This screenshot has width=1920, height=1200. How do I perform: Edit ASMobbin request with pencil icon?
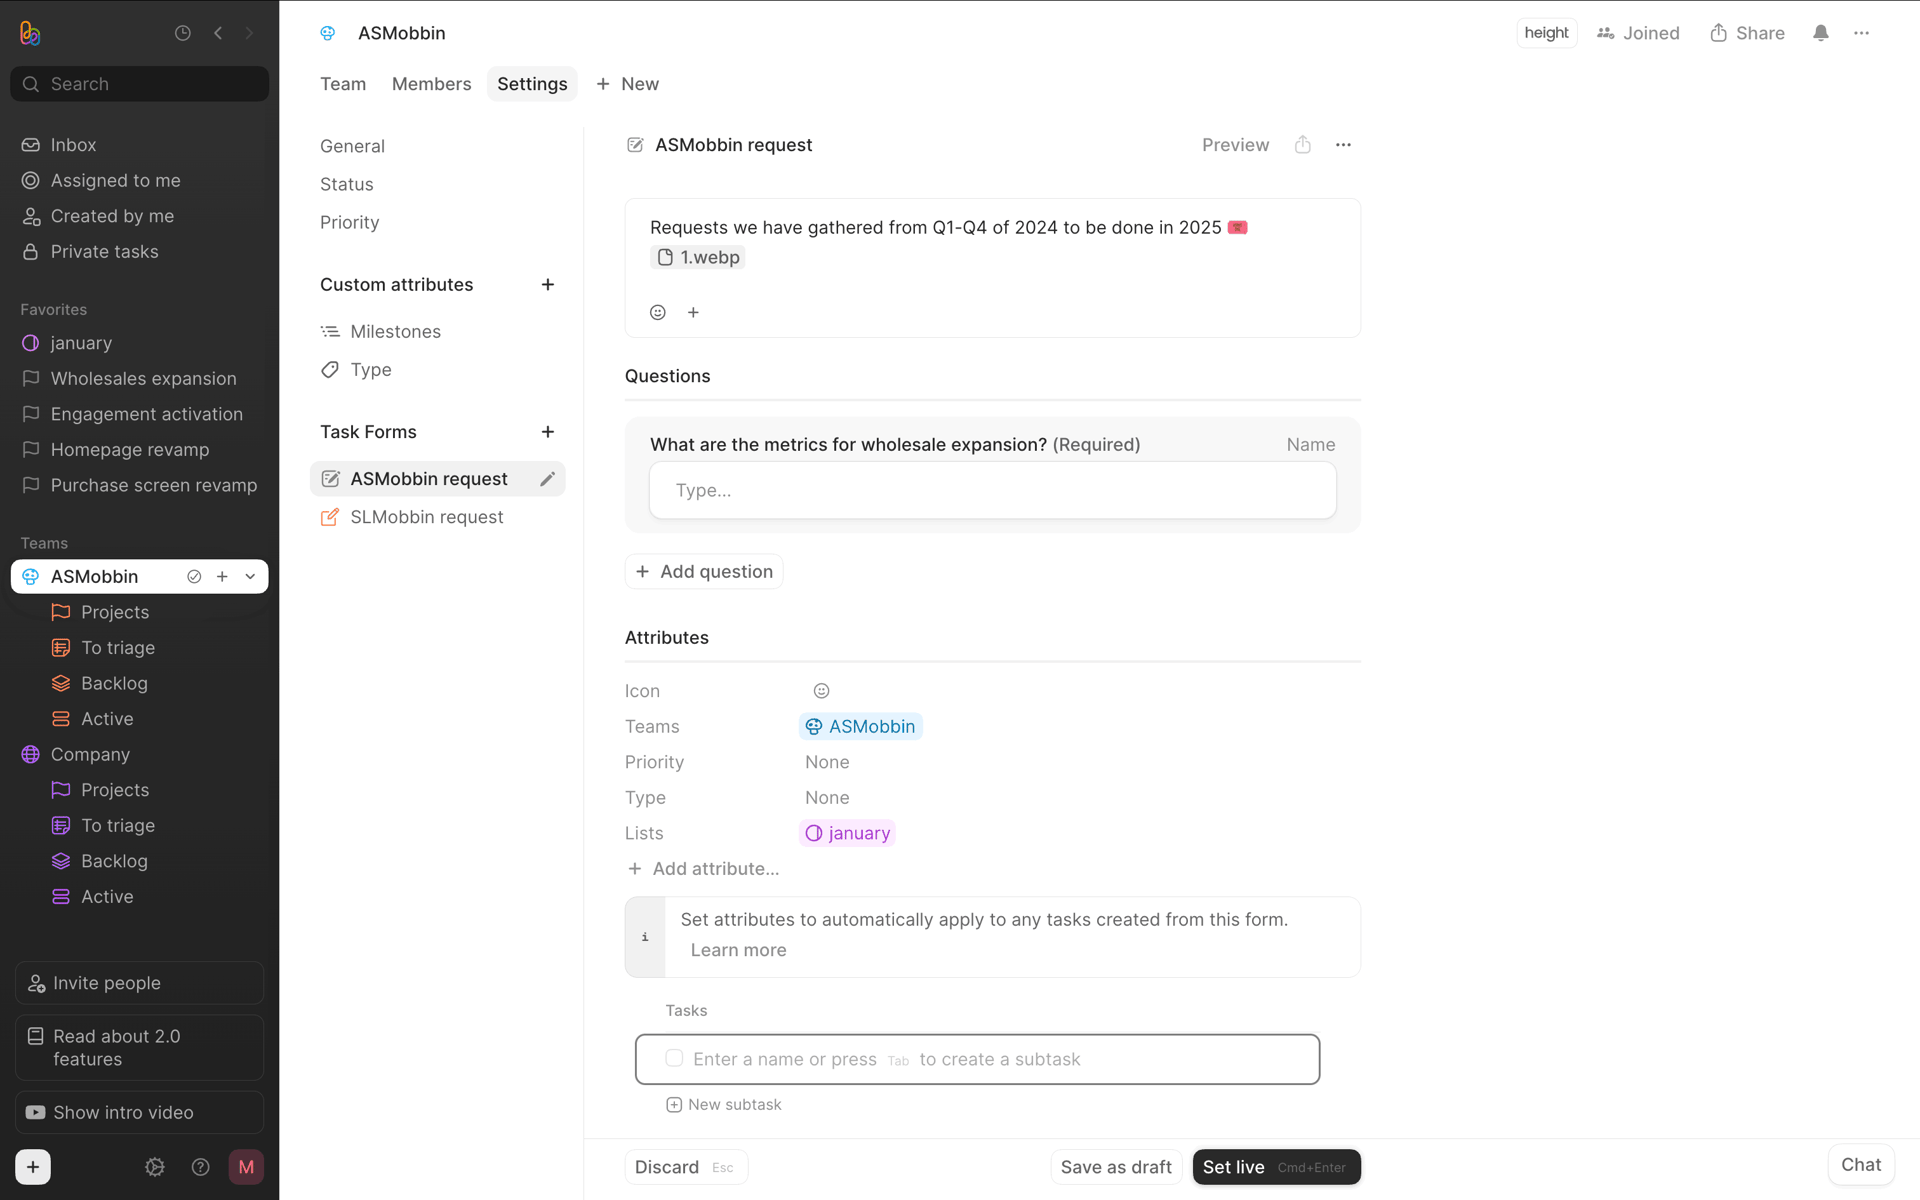[547, 479]
